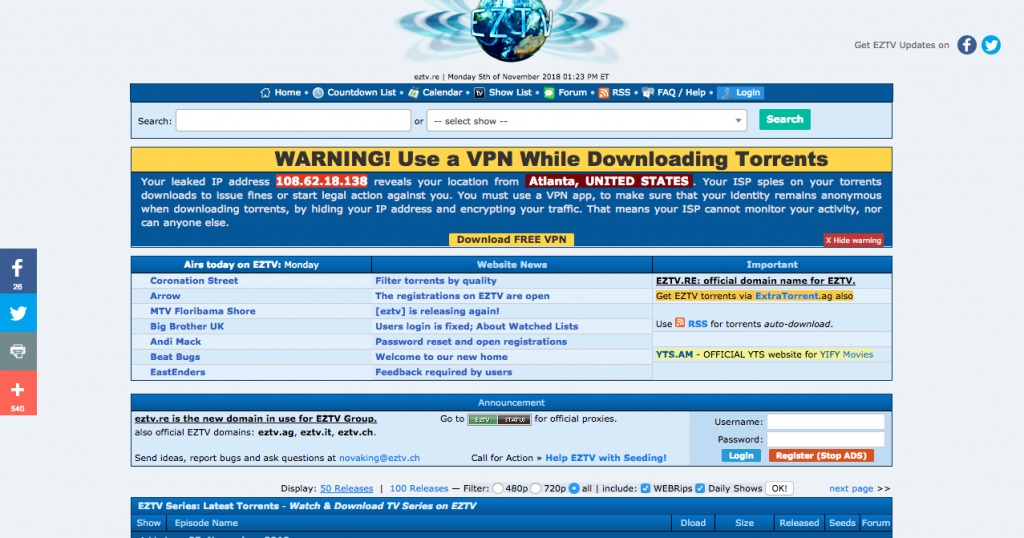Viewport: 1024px width, 538px height.
Task: Open the Arrow show link
Action: tap(165, 296)
